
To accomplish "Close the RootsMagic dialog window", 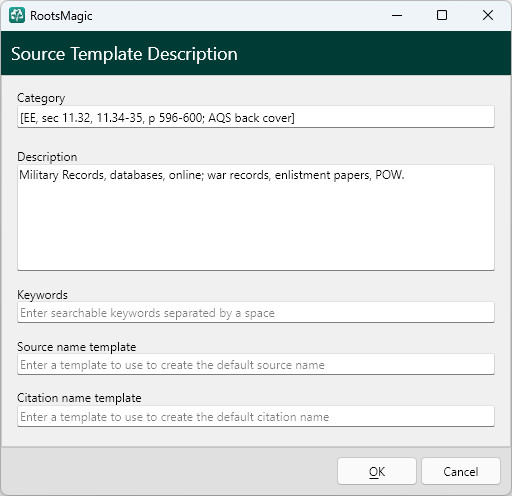I will [x=488, y=15].
